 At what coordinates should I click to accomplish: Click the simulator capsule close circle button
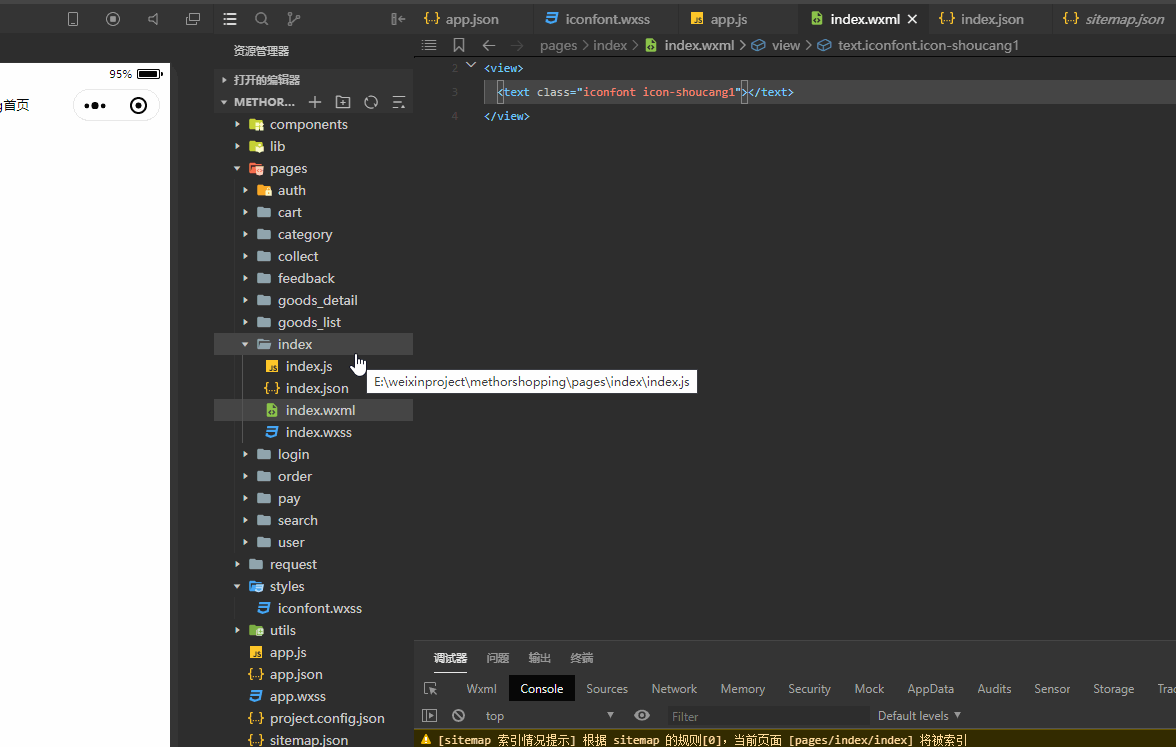tap(138, 106)
